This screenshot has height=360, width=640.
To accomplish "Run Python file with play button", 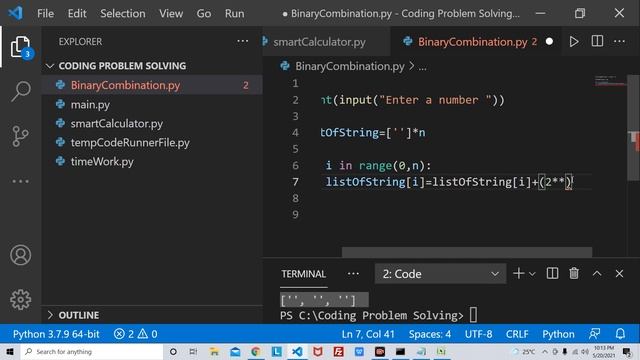I will coord(574,41).
